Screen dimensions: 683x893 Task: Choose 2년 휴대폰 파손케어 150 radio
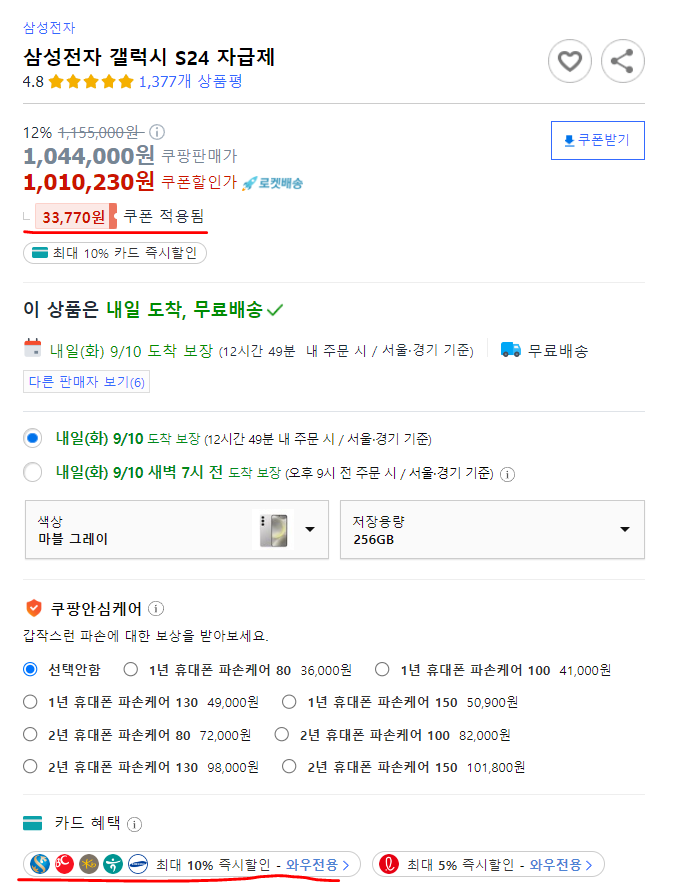[289, 767]
